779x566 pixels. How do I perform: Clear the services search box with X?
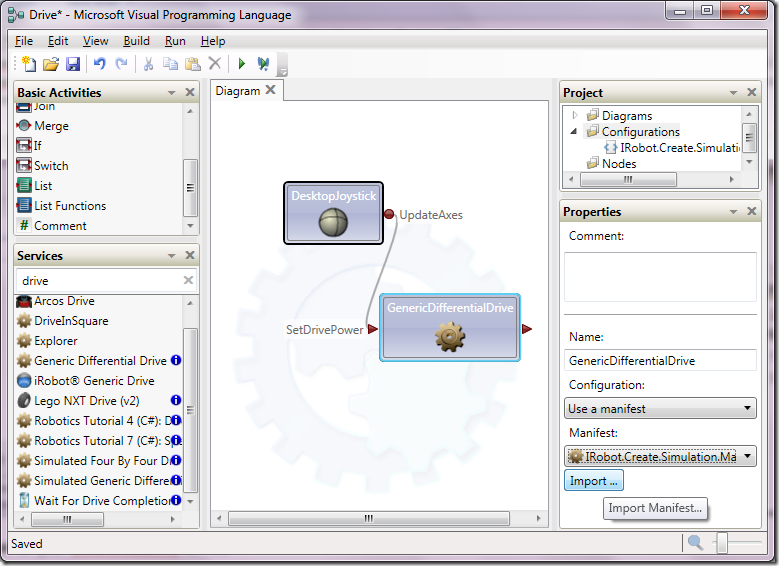point(188,281)
